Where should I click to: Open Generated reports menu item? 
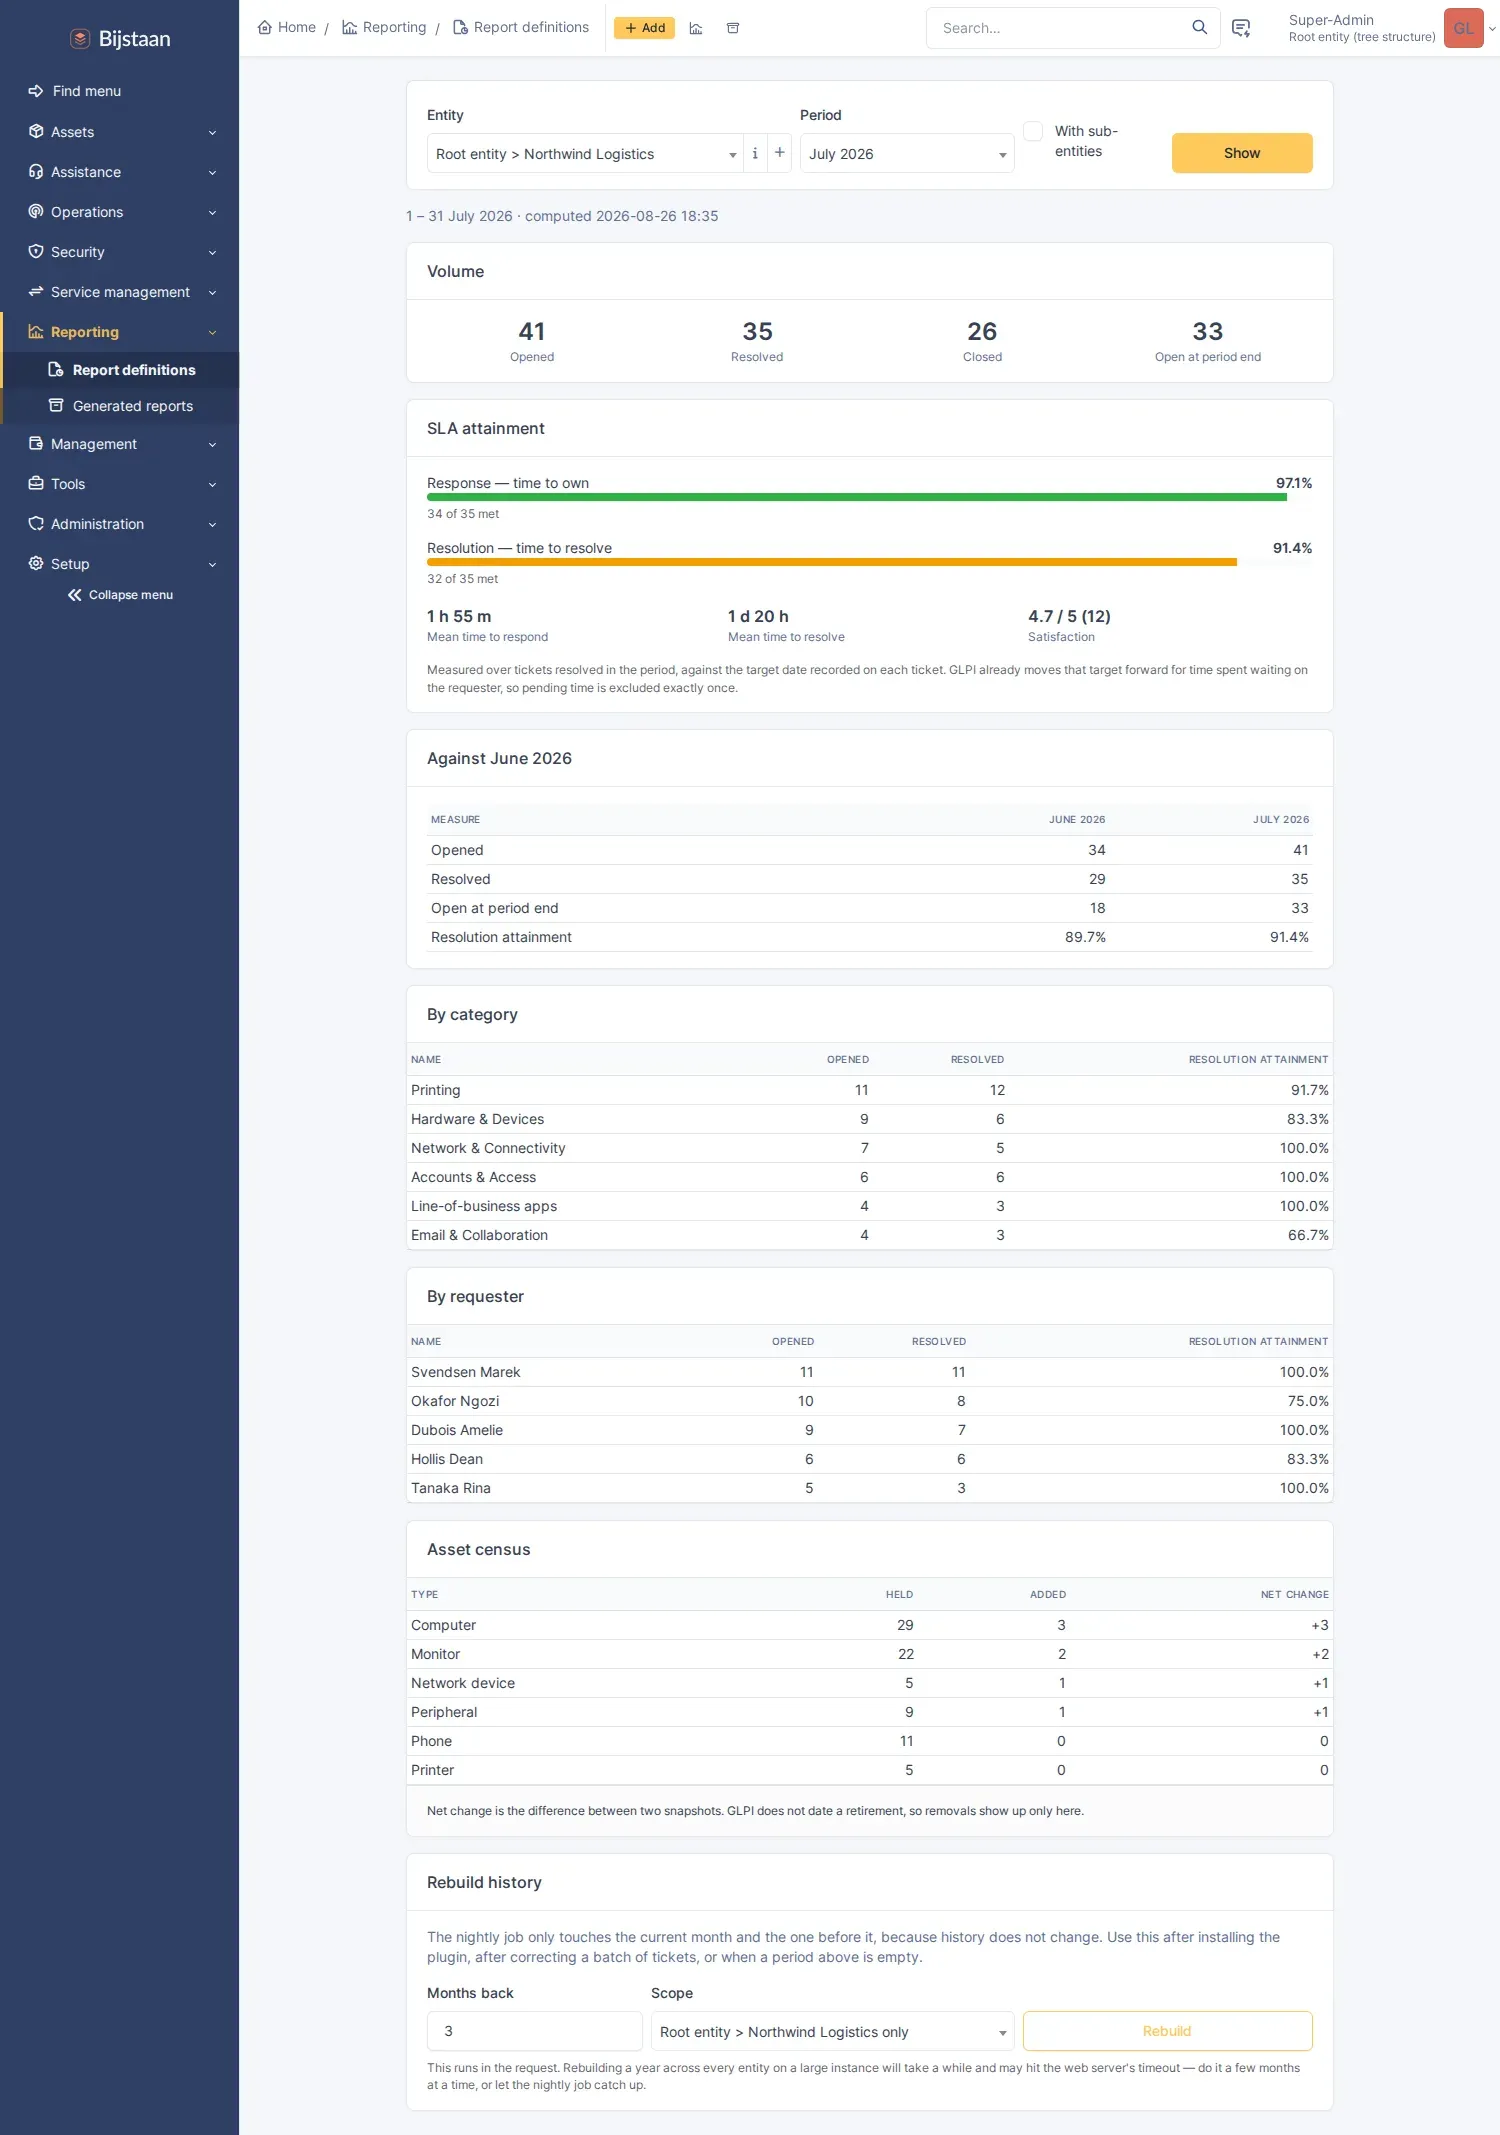pyautogui.click(x=121, y=406)
